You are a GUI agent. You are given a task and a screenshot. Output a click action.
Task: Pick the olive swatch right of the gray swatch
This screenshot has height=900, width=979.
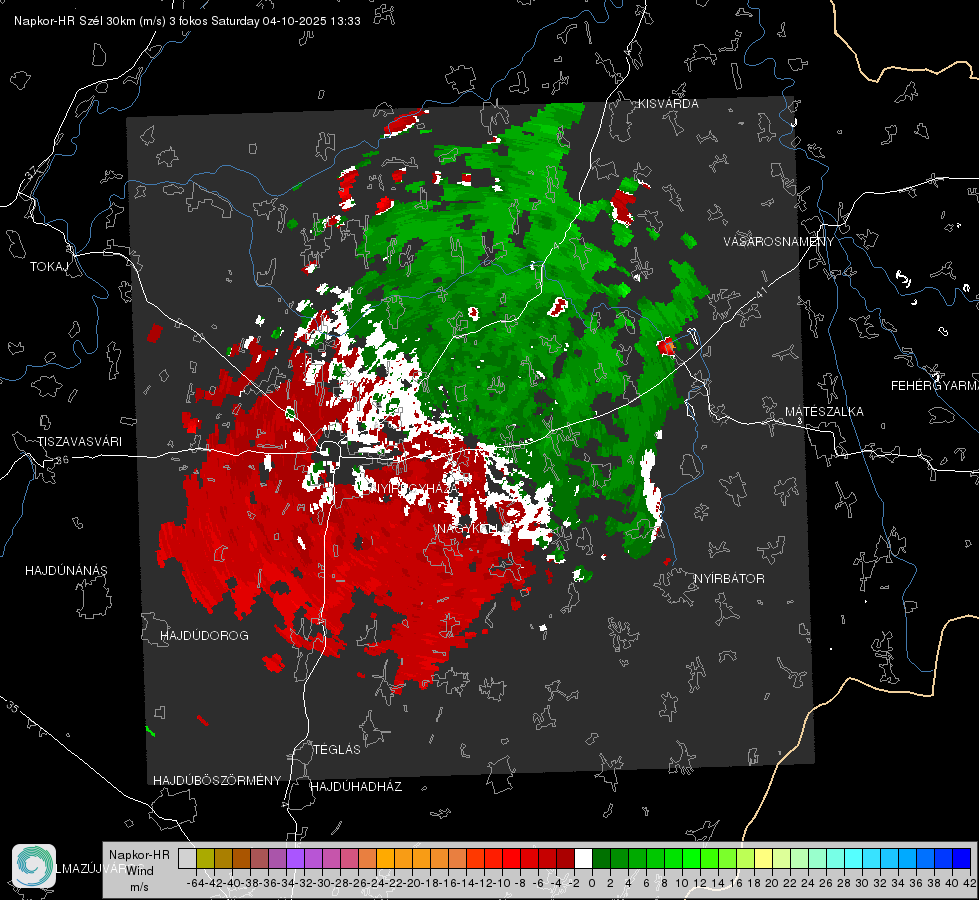[205, 858]
